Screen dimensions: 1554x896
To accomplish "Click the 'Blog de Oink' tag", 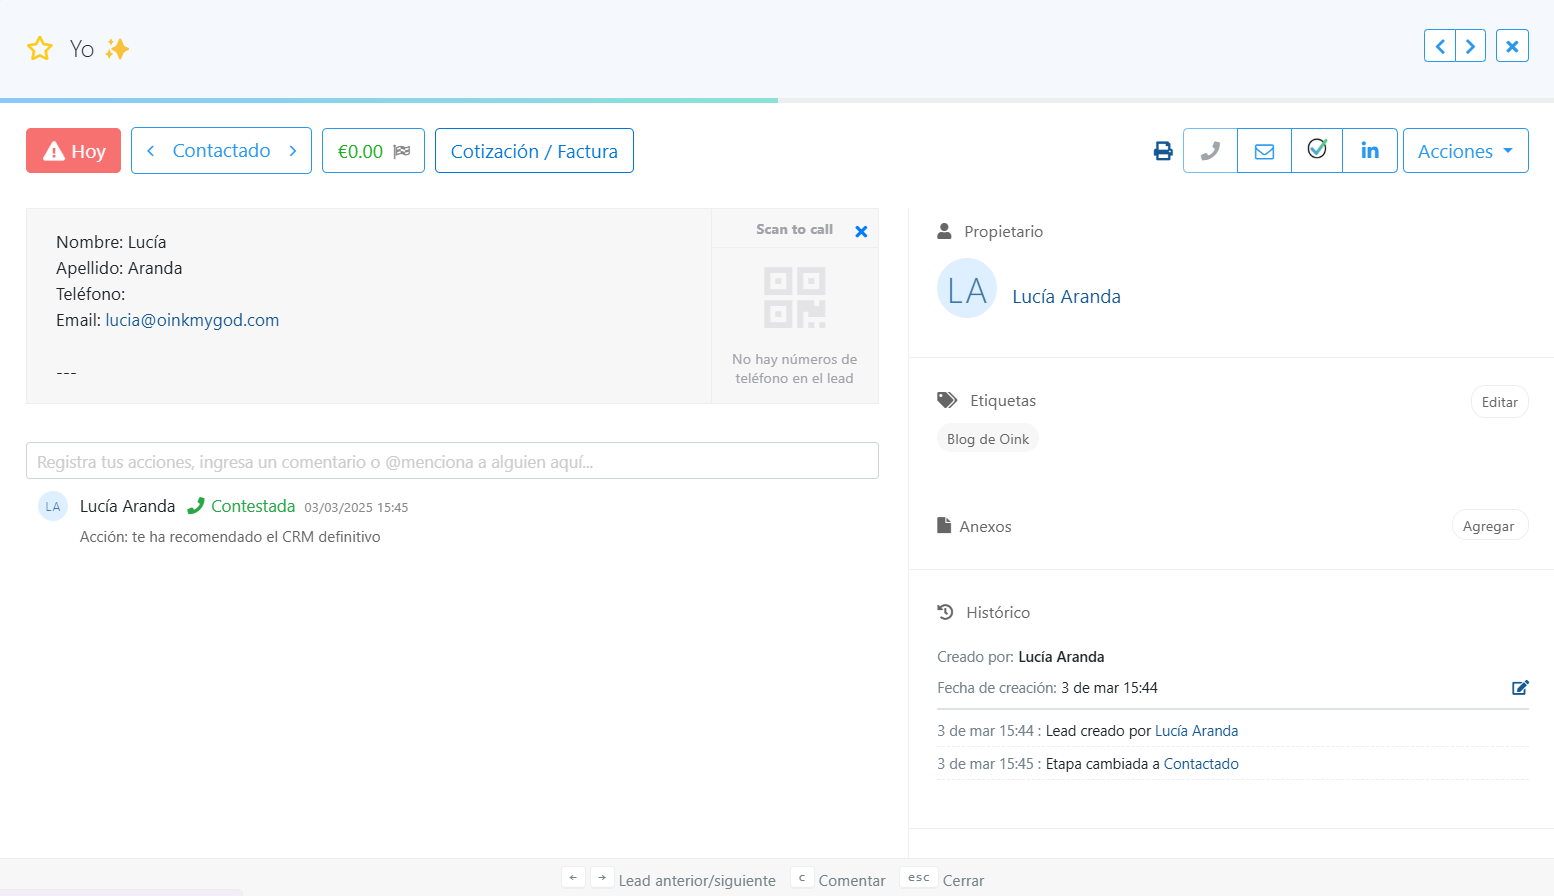I will point(987,437).
